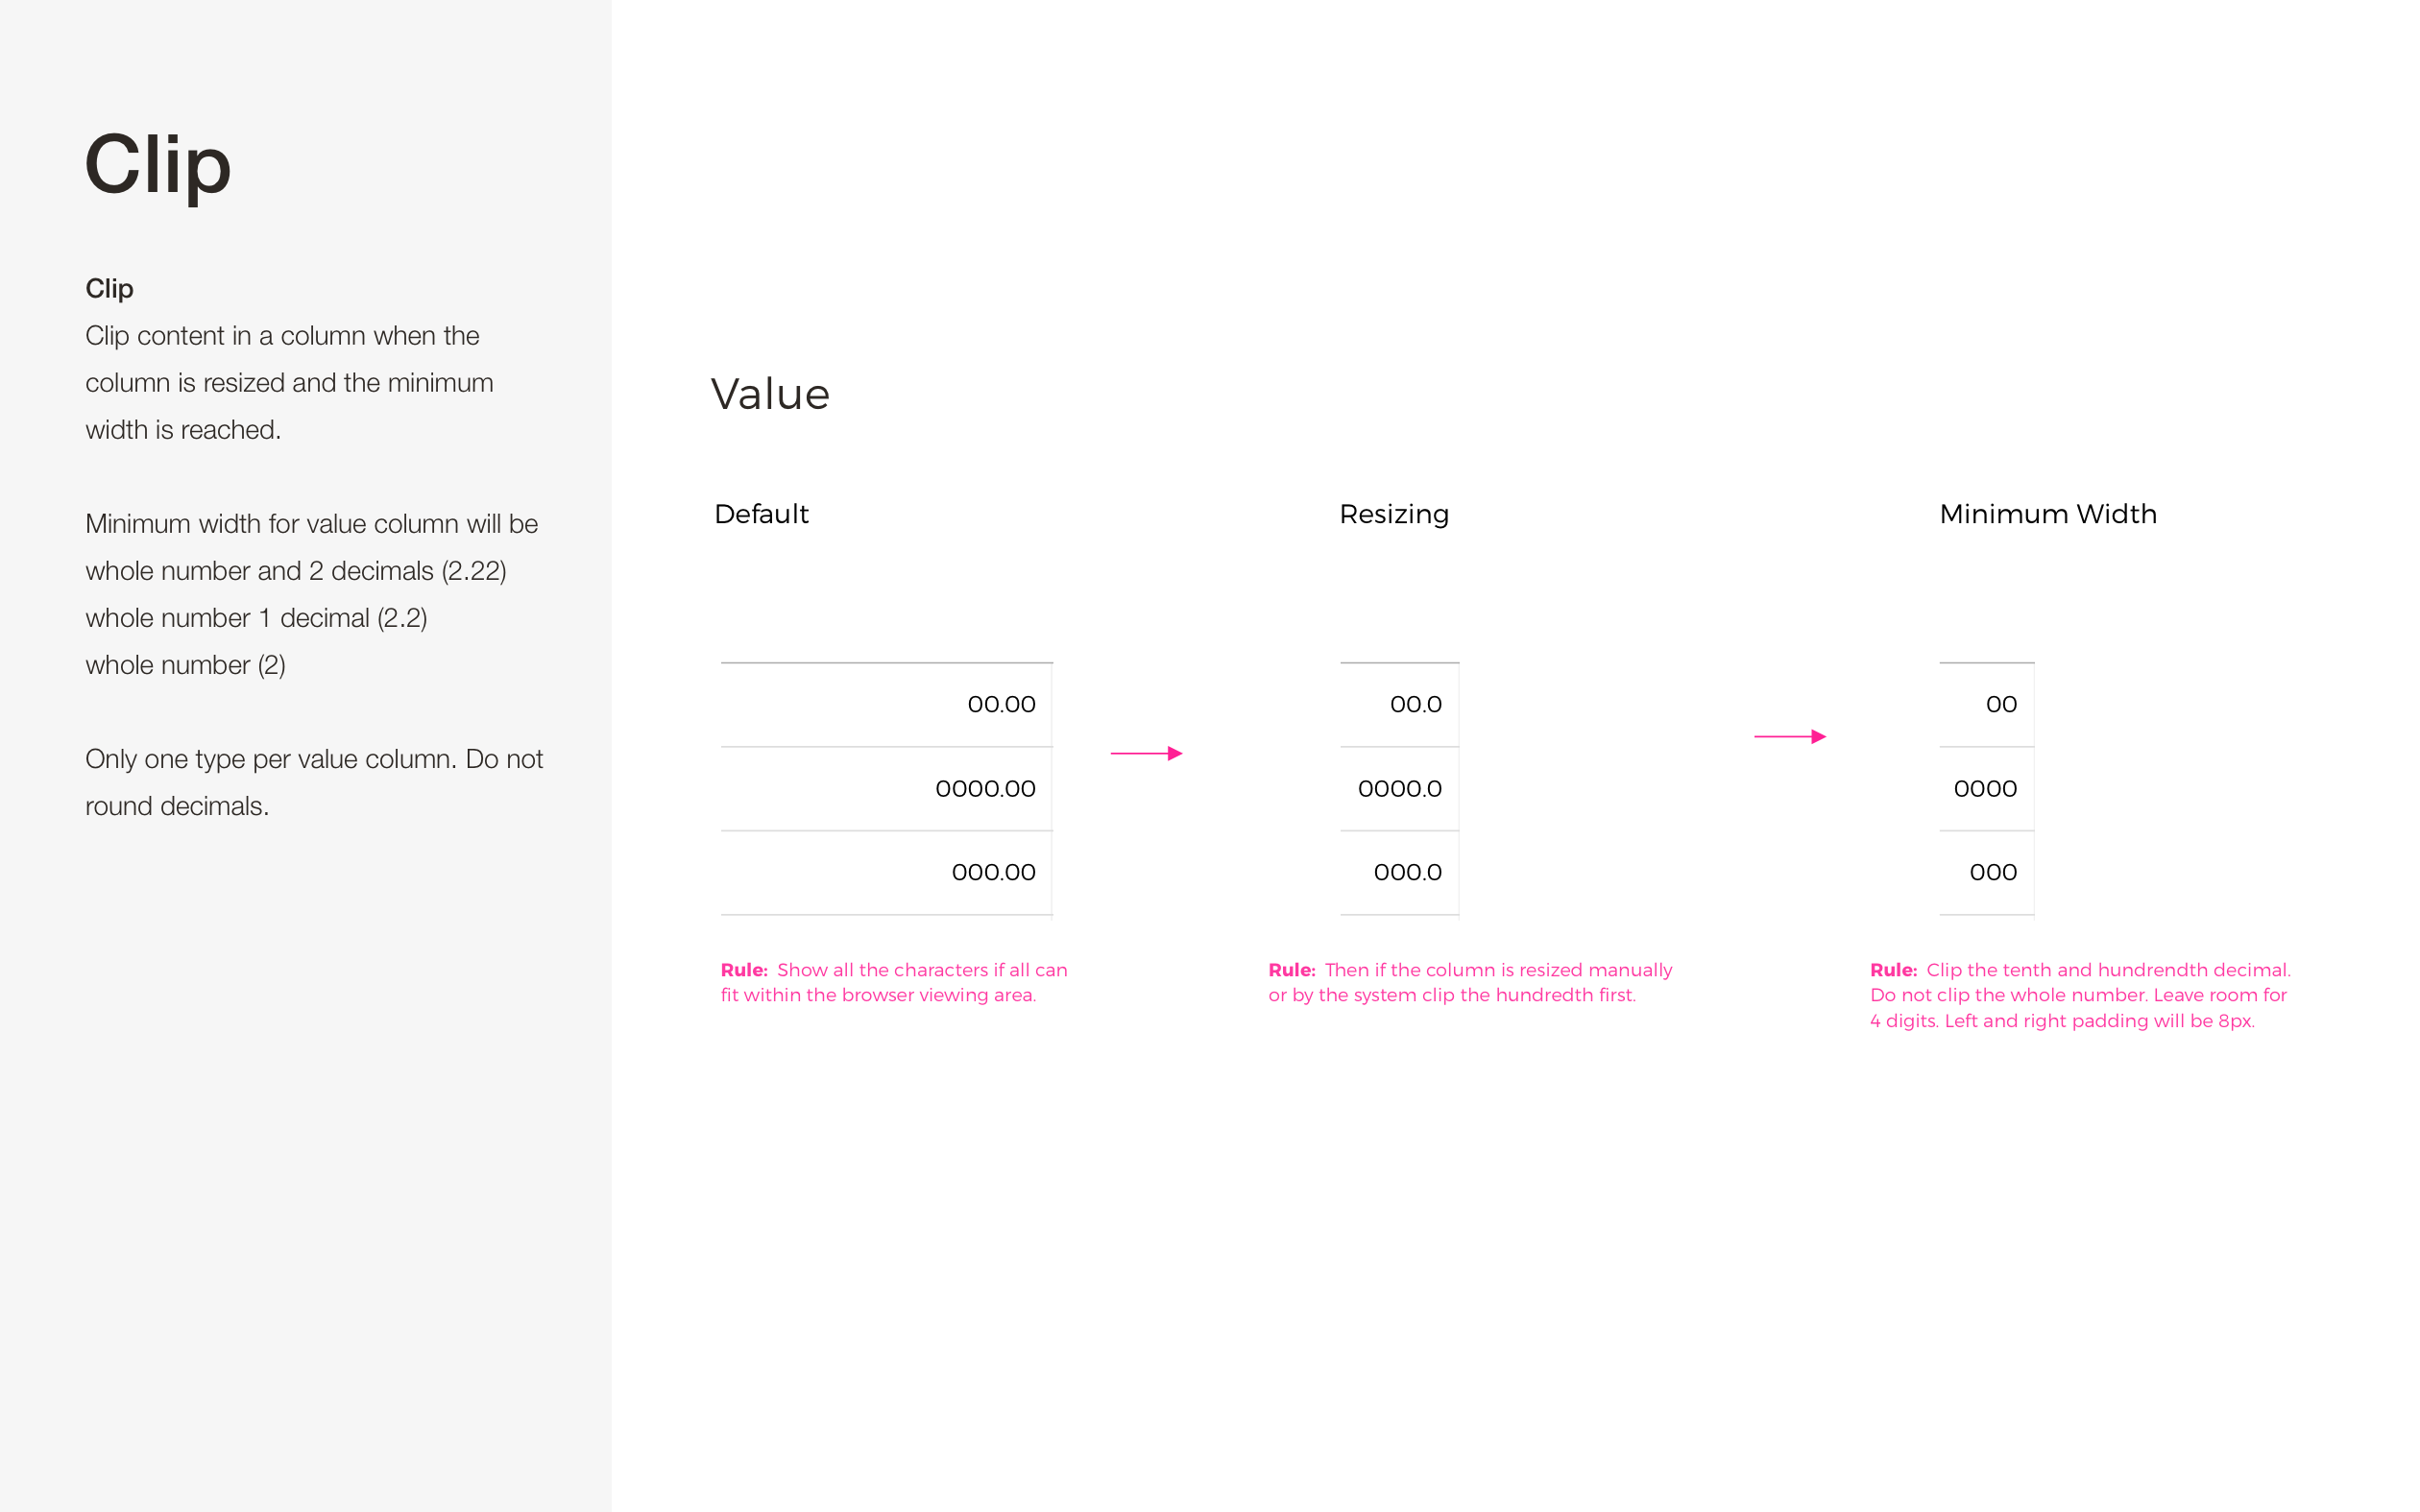Click the rule text about showing all characters

894,982
